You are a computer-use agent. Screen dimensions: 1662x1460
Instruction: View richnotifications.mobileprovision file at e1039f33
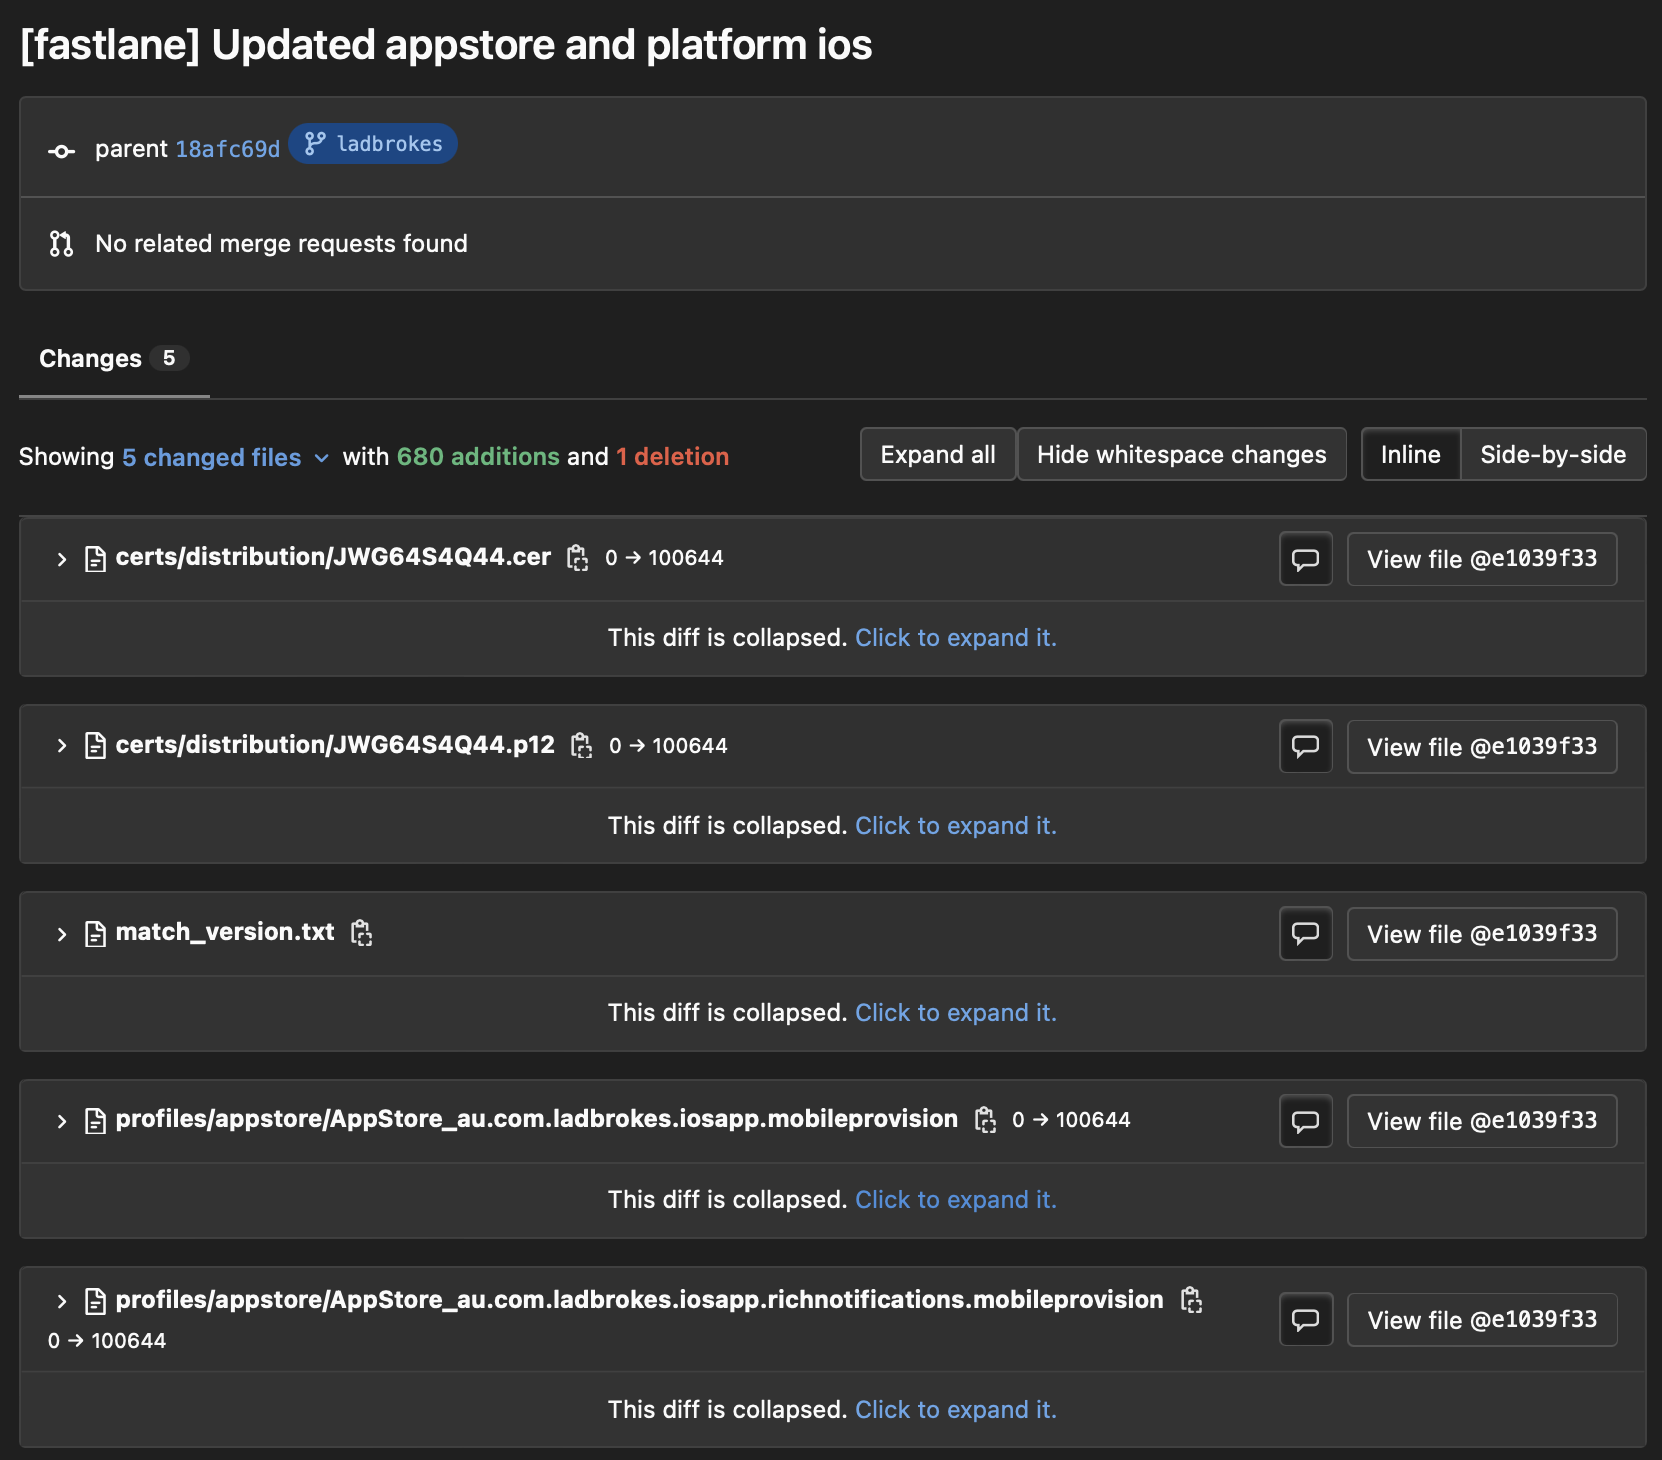(x=1482, y=1320)
